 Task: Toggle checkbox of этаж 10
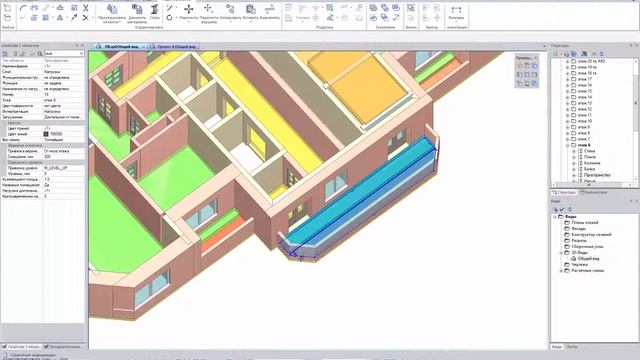click(x=573, y=121)
